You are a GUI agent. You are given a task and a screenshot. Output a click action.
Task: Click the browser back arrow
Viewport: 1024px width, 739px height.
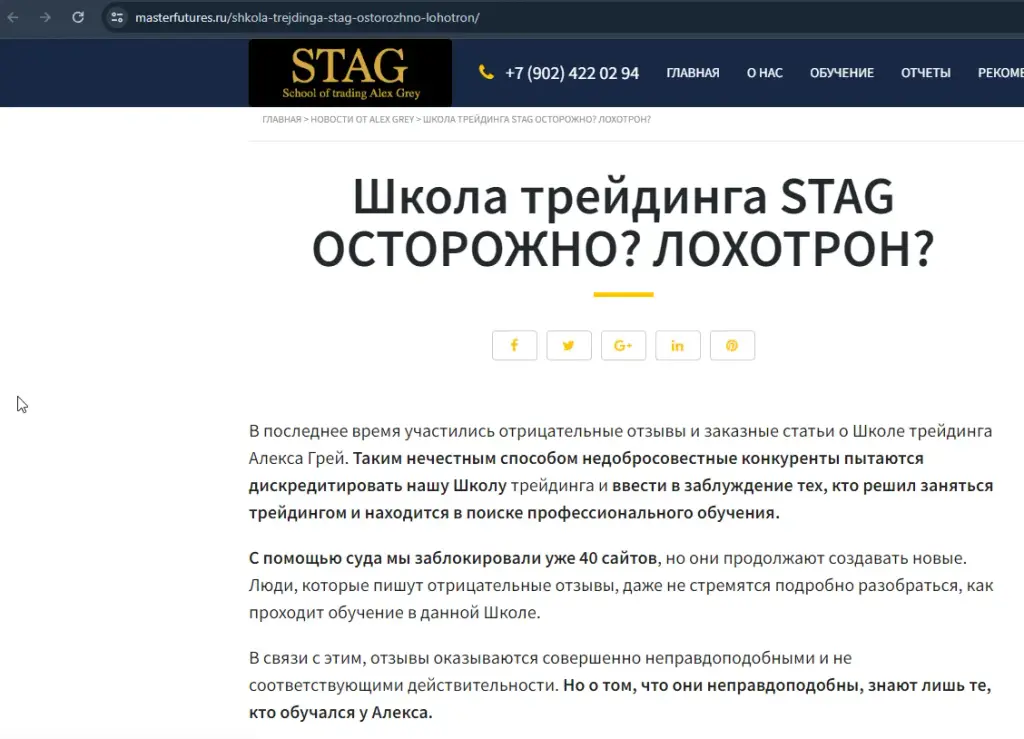click(13, 18)
